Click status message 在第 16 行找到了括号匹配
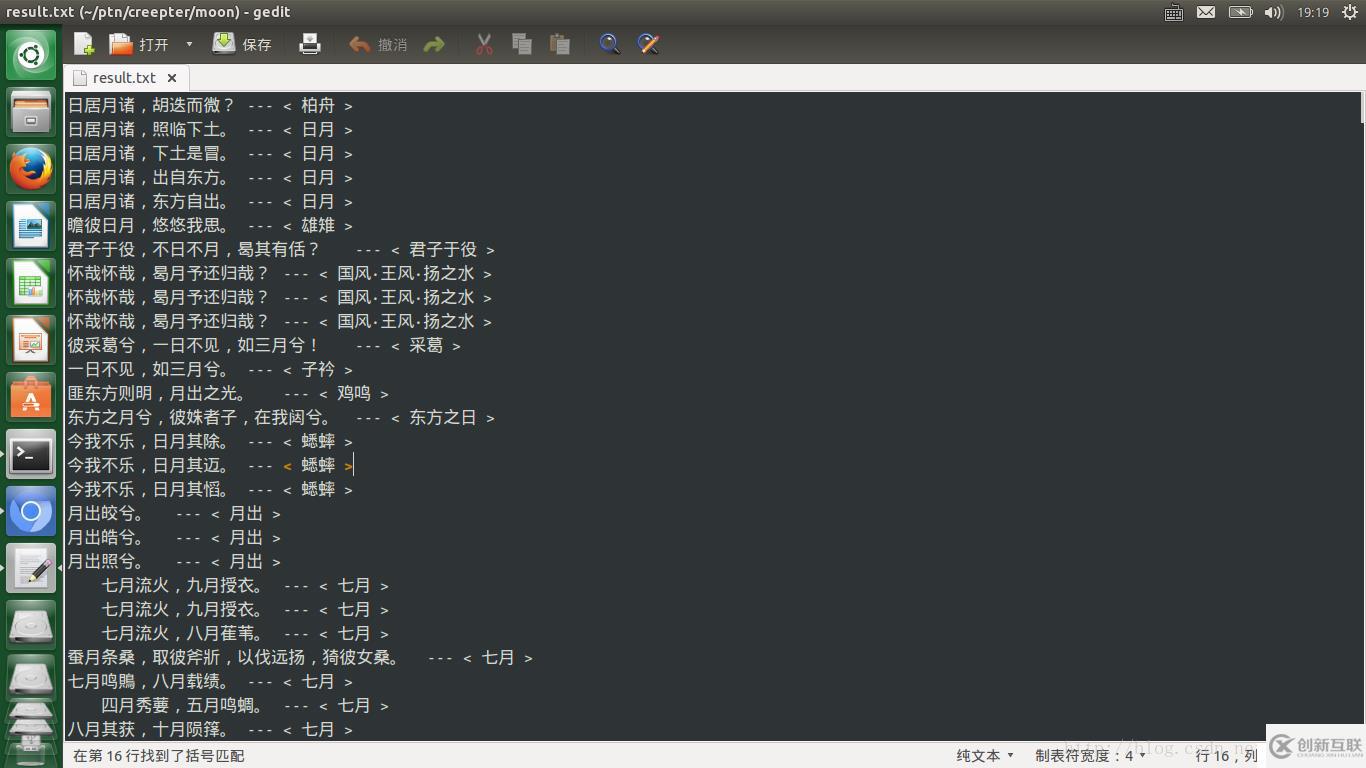The image size is (1366, 768). click(159, 755)
